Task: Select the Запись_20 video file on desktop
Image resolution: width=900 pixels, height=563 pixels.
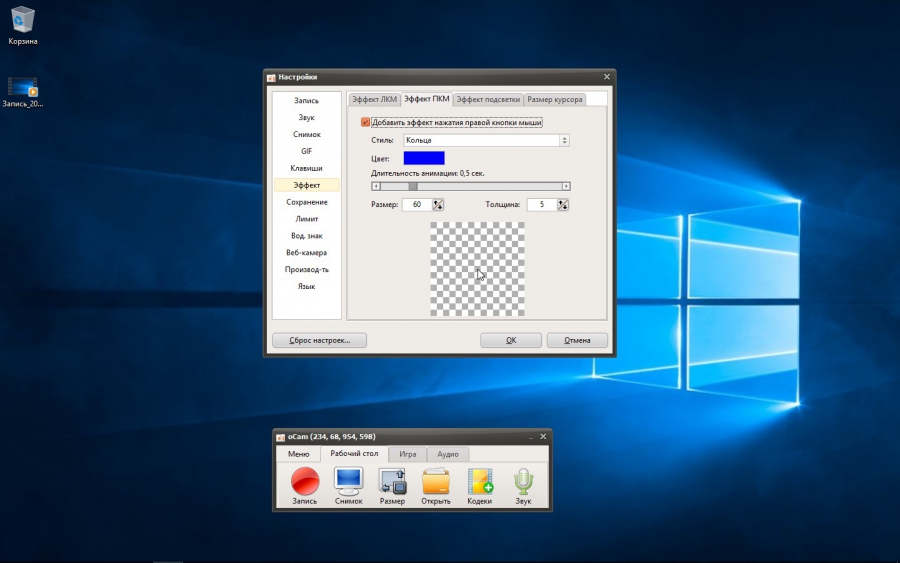Action: pyautogui.click(x=22, y=88)
